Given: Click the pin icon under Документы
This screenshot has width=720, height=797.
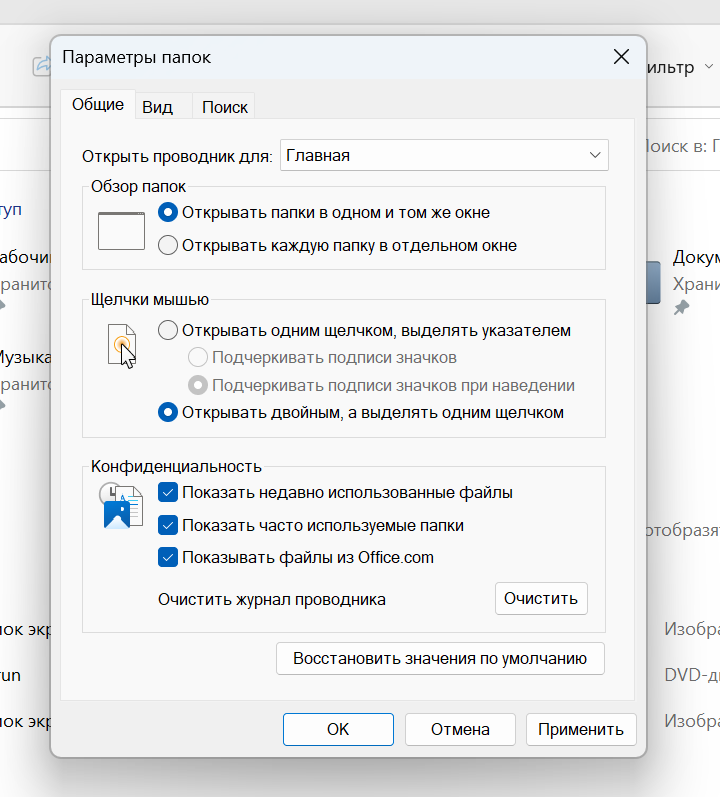Looking at the screenshot, I should tap(681, 307).
